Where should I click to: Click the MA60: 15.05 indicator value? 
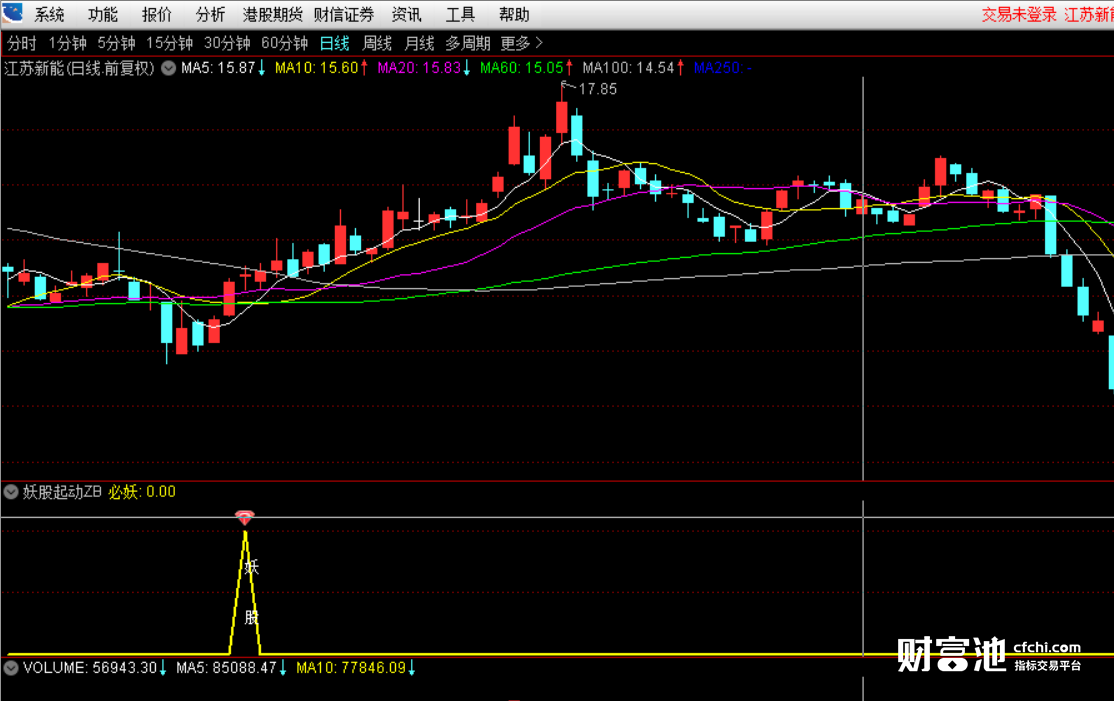click(x=526, y=68)
